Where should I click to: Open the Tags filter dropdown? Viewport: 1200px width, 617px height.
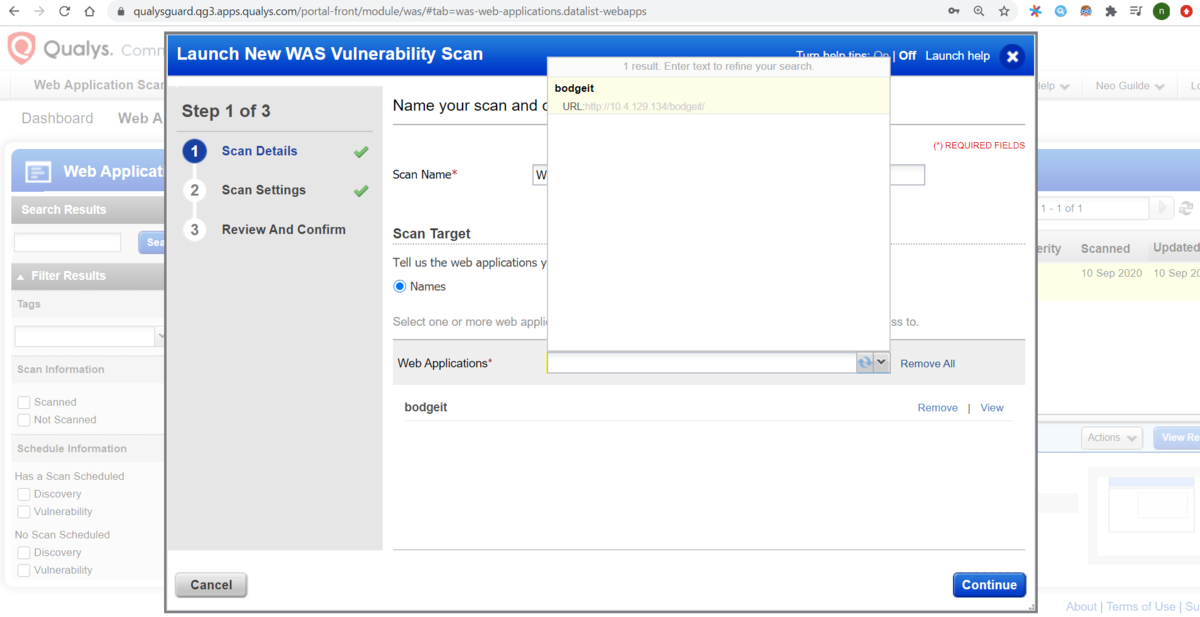(x=159, y=337)
